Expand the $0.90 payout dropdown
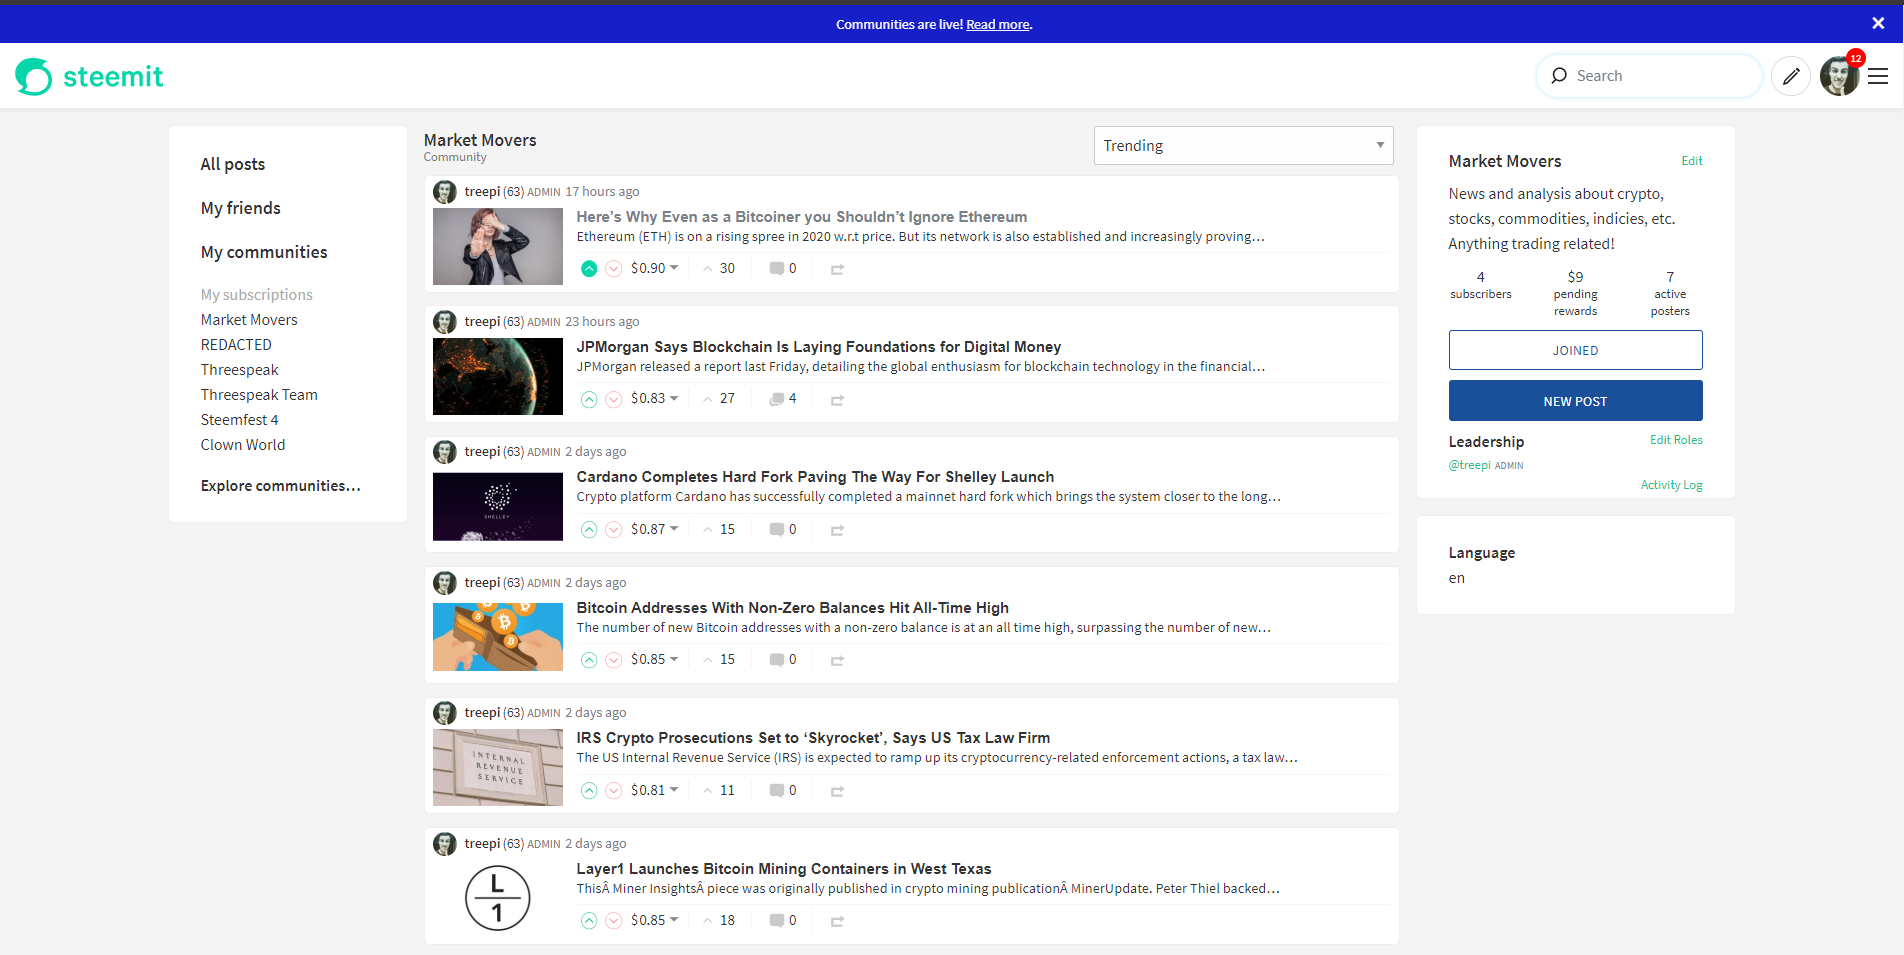 [x=653, y=268]
